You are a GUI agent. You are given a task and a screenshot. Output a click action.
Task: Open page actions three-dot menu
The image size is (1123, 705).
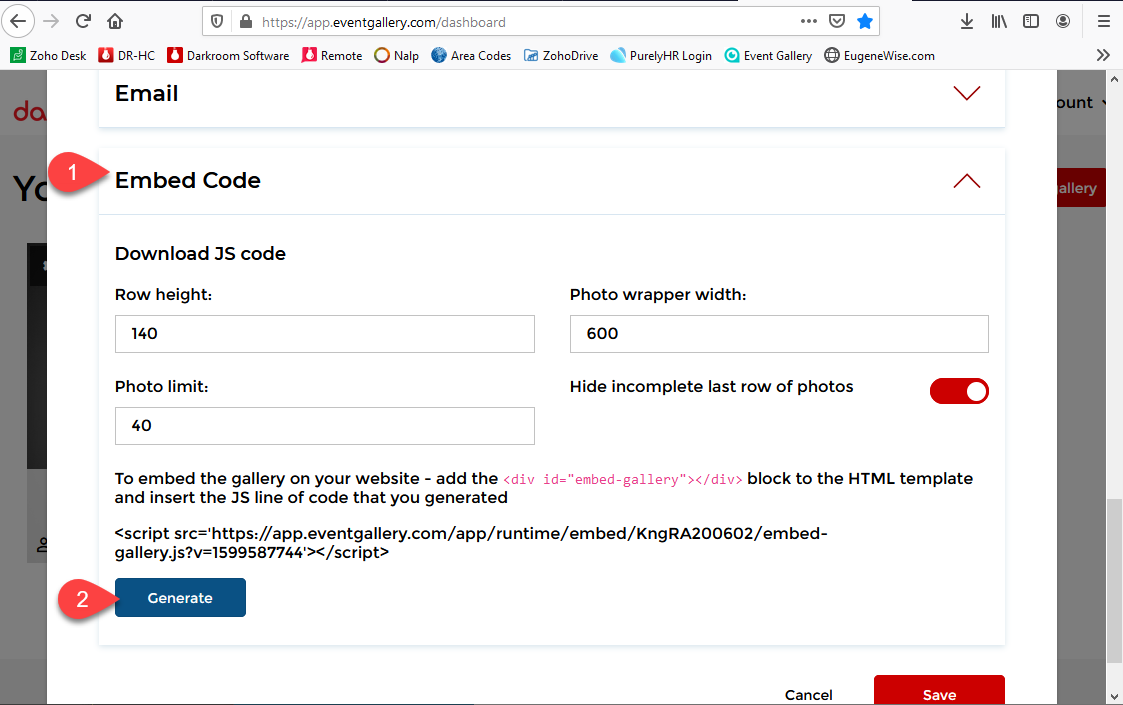pyautogui.click(x=809, y=21)
